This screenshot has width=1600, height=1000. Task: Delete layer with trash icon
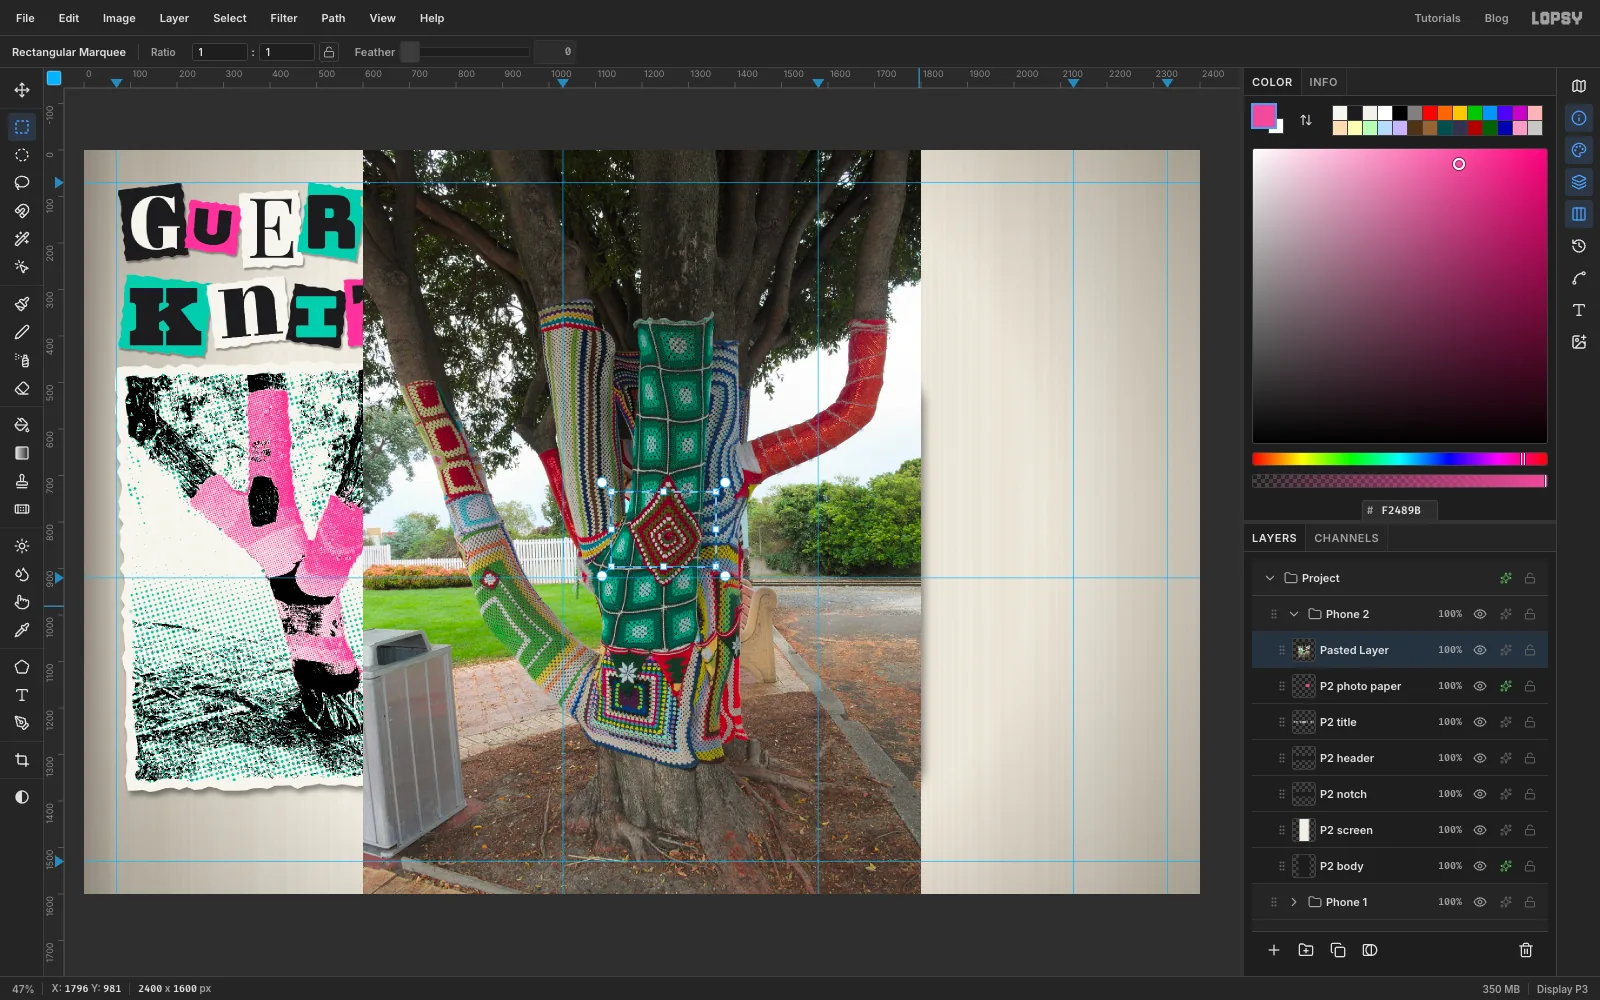click(1526, 950)
